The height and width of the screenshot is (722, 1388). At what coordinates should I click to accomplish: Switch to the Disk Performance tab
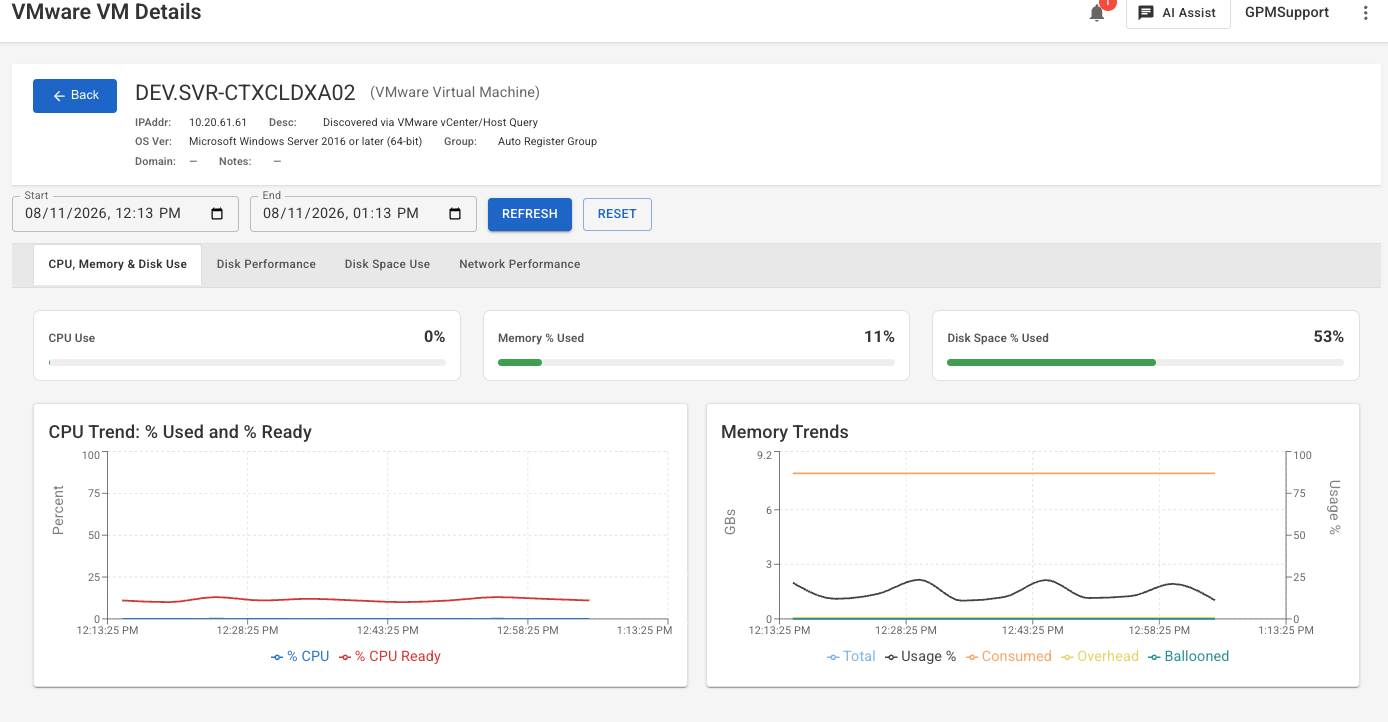pyautogui.click(x=266, y=264)
